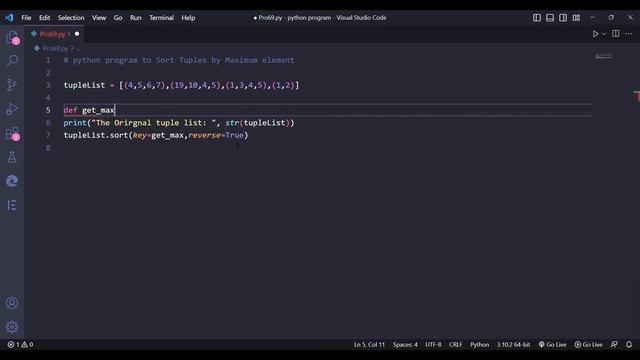Open the Source Control view
The width and height of the screenshot is (640, 360).
(x=12, y=85)
